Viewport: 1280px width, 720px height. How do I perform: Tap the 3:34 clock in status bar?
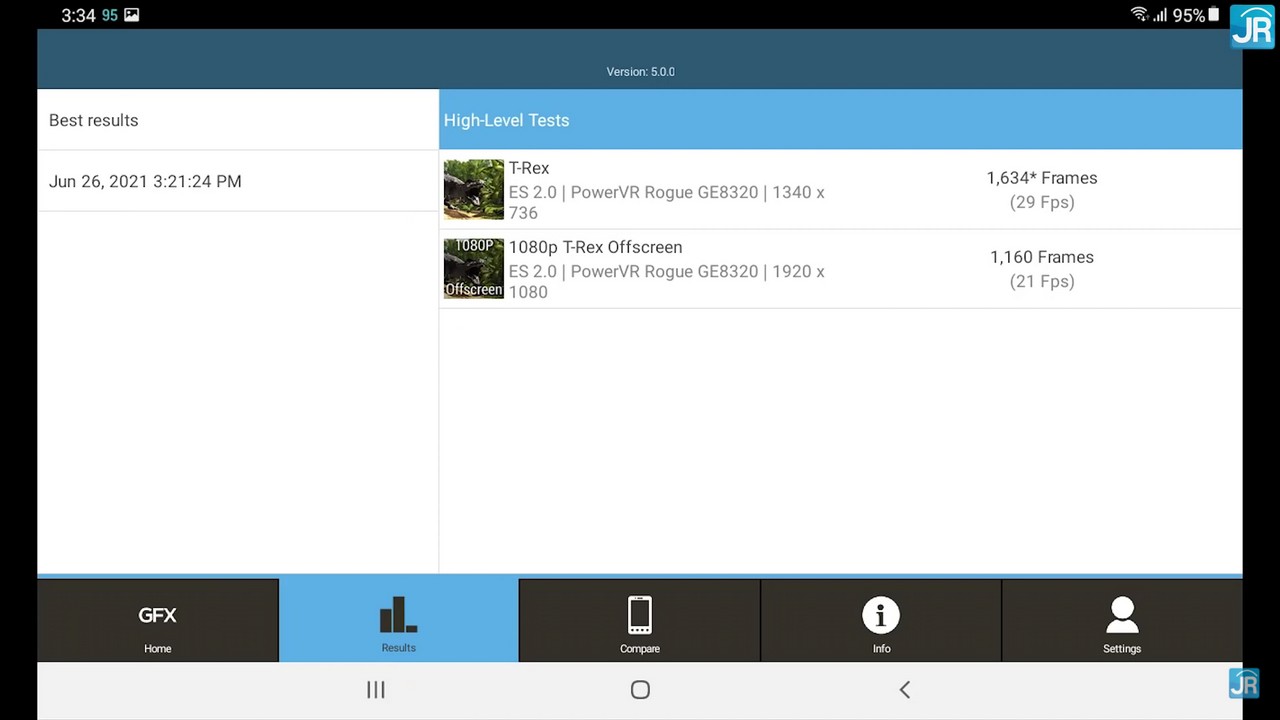pyautogui.click(x=78, y=16)
